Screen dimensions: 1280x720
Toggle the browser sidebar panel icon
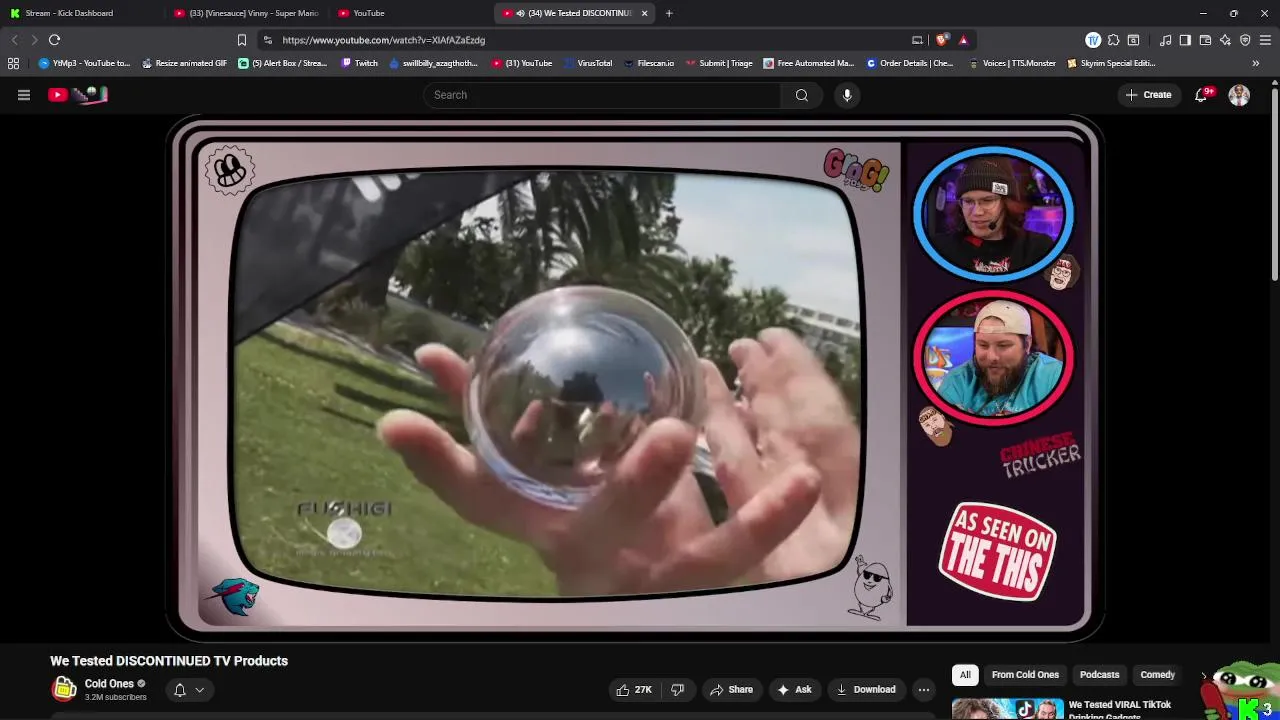[x=1185, y=40]
